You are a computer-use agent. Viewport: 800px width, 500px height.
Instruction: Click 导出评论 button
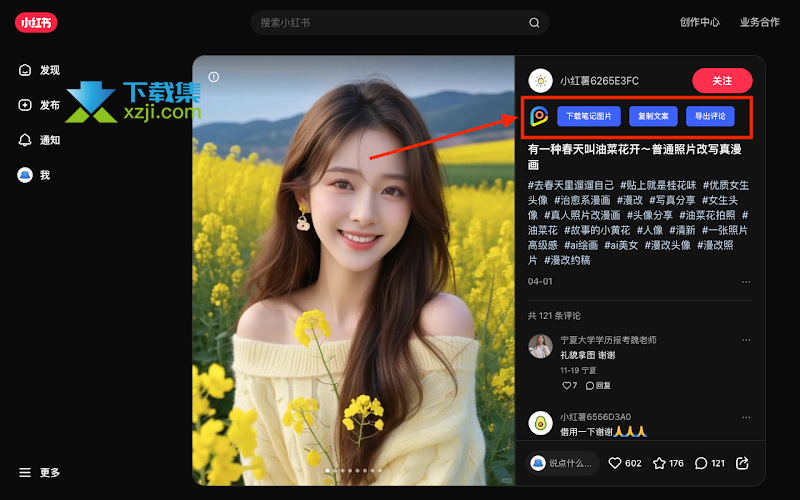click(x=710, y=116)
